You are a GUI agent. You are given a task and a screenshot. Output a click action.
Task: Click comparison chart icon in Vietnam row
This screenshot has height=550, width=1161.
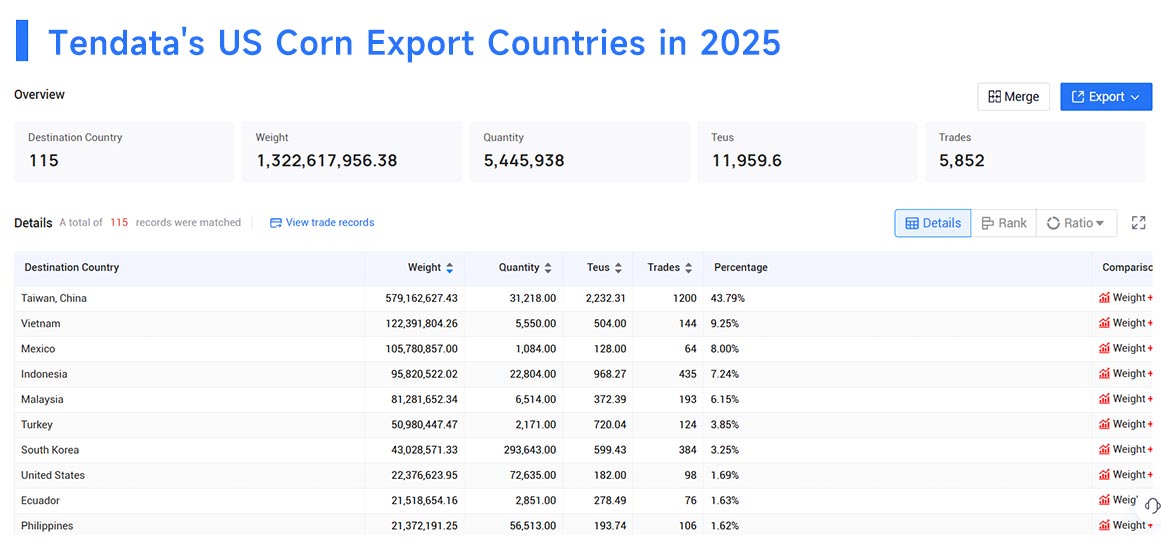tap(1104, 323)
